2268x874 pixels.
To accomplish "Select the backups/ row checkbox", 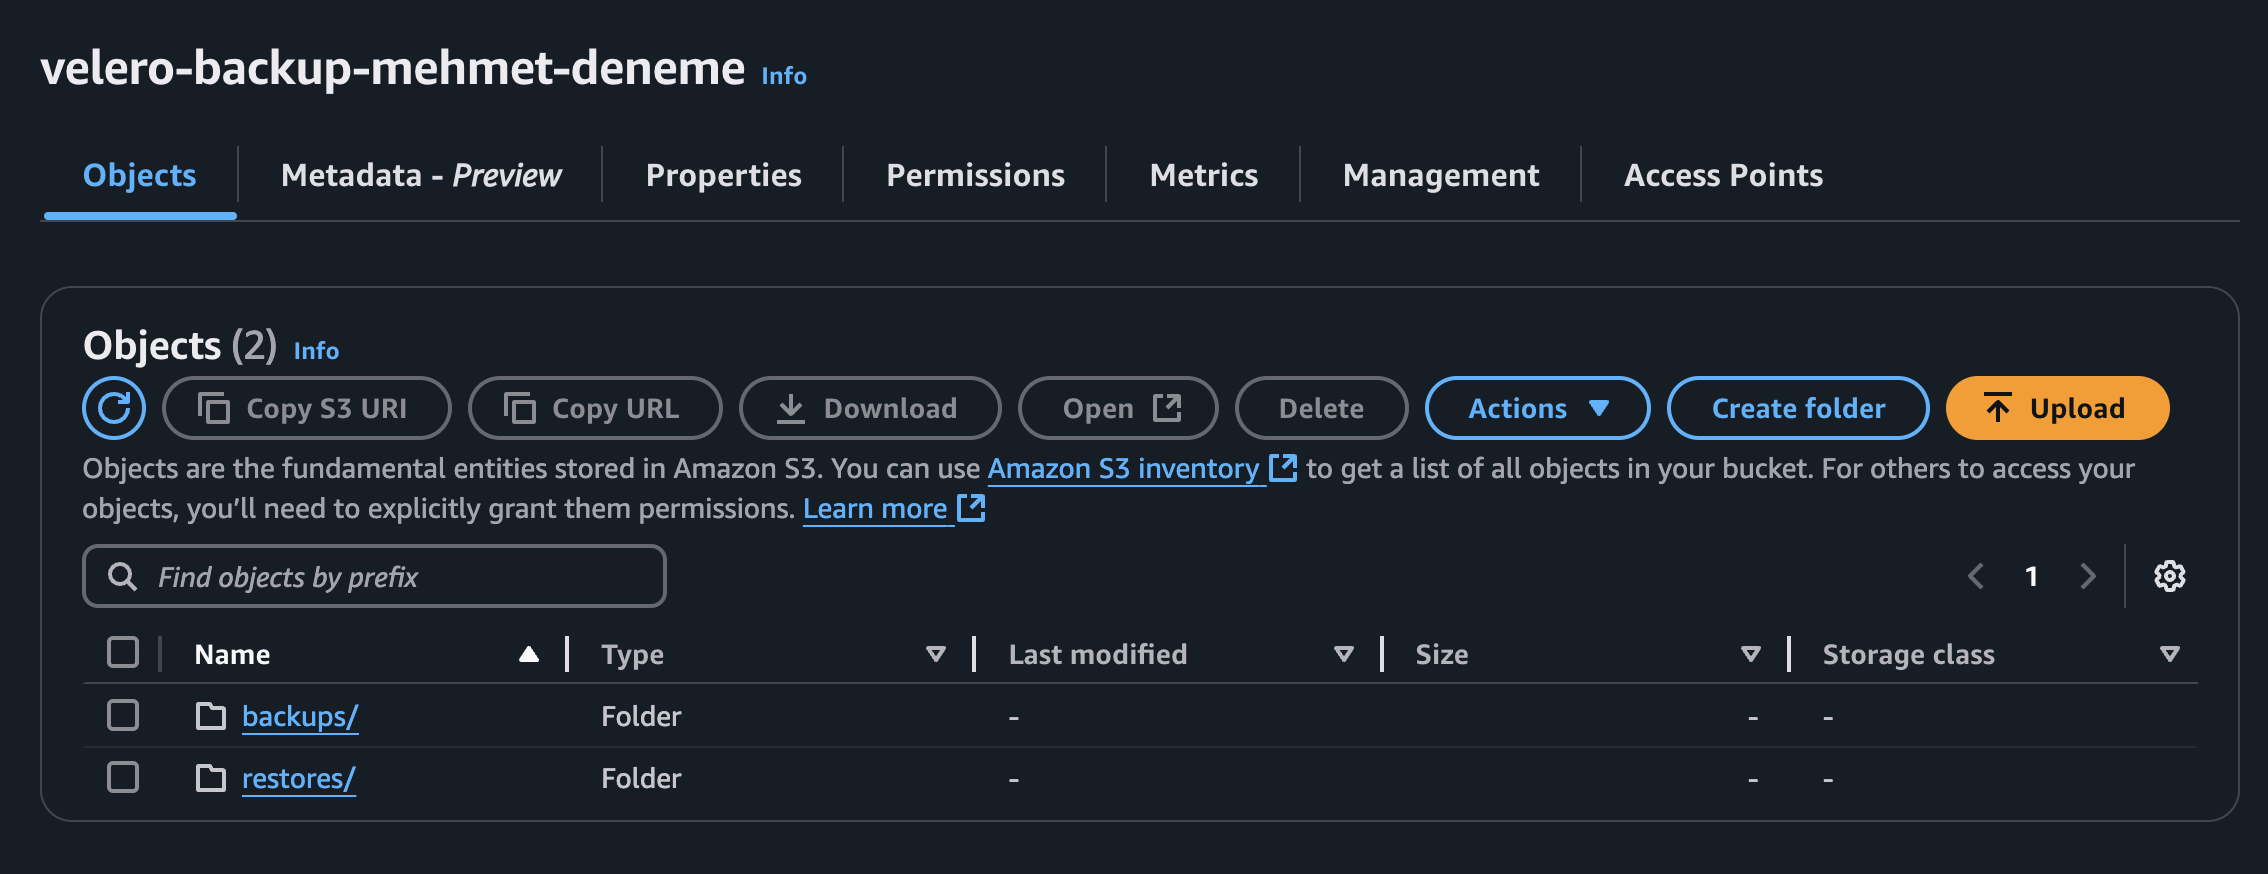I will [123, 715].
